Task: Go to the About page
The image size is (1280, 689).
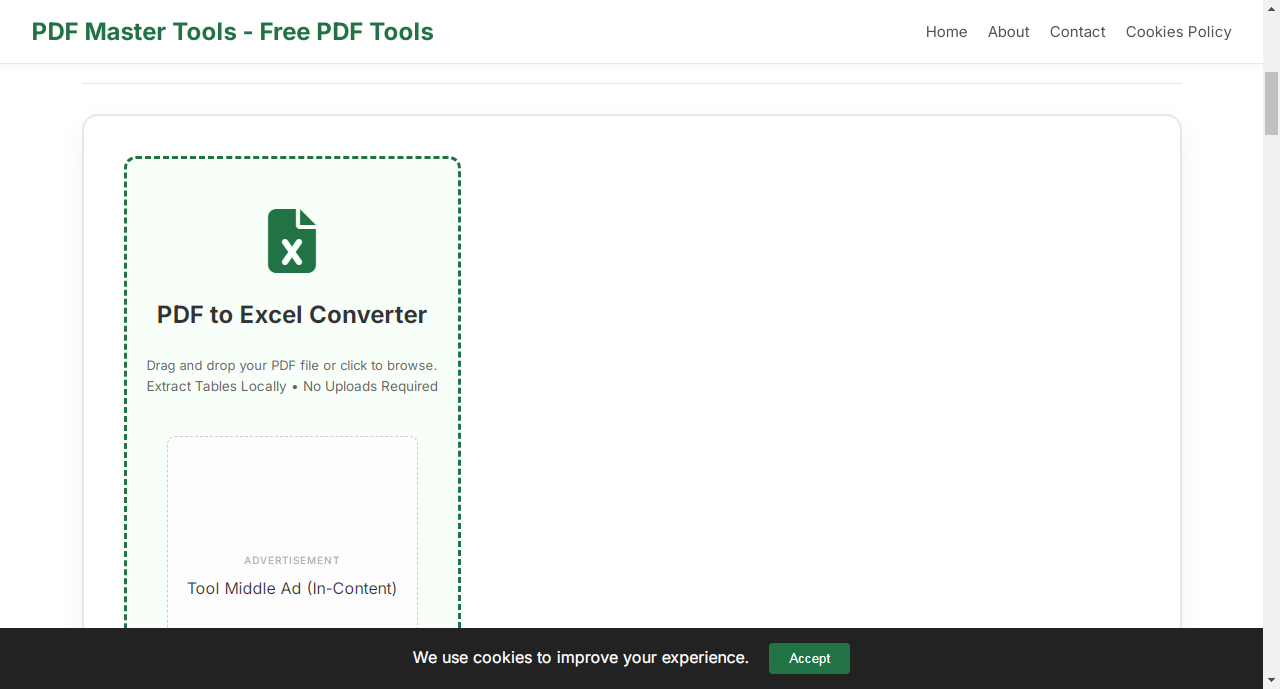Action: [x=1008, y=32]
